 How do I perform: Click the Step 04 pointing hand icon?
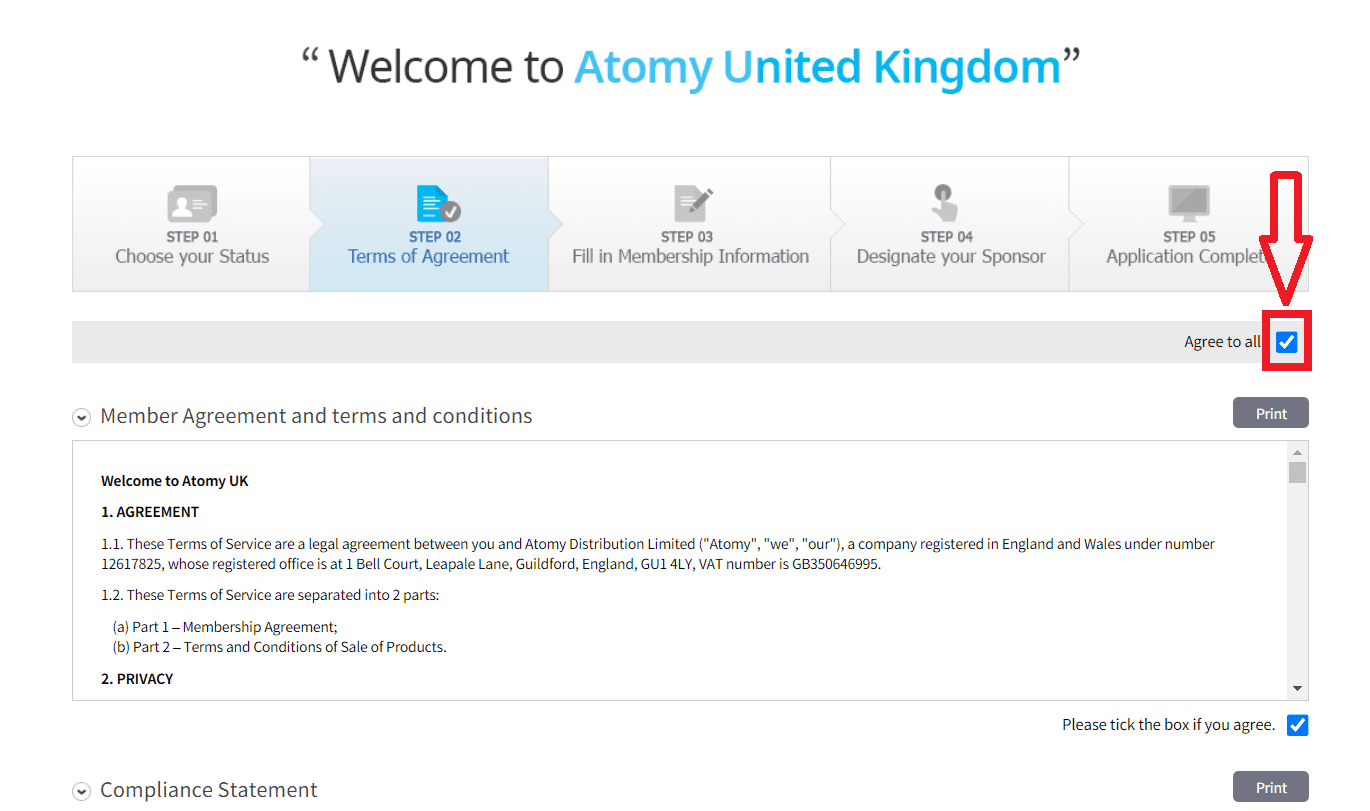(945, 203)
